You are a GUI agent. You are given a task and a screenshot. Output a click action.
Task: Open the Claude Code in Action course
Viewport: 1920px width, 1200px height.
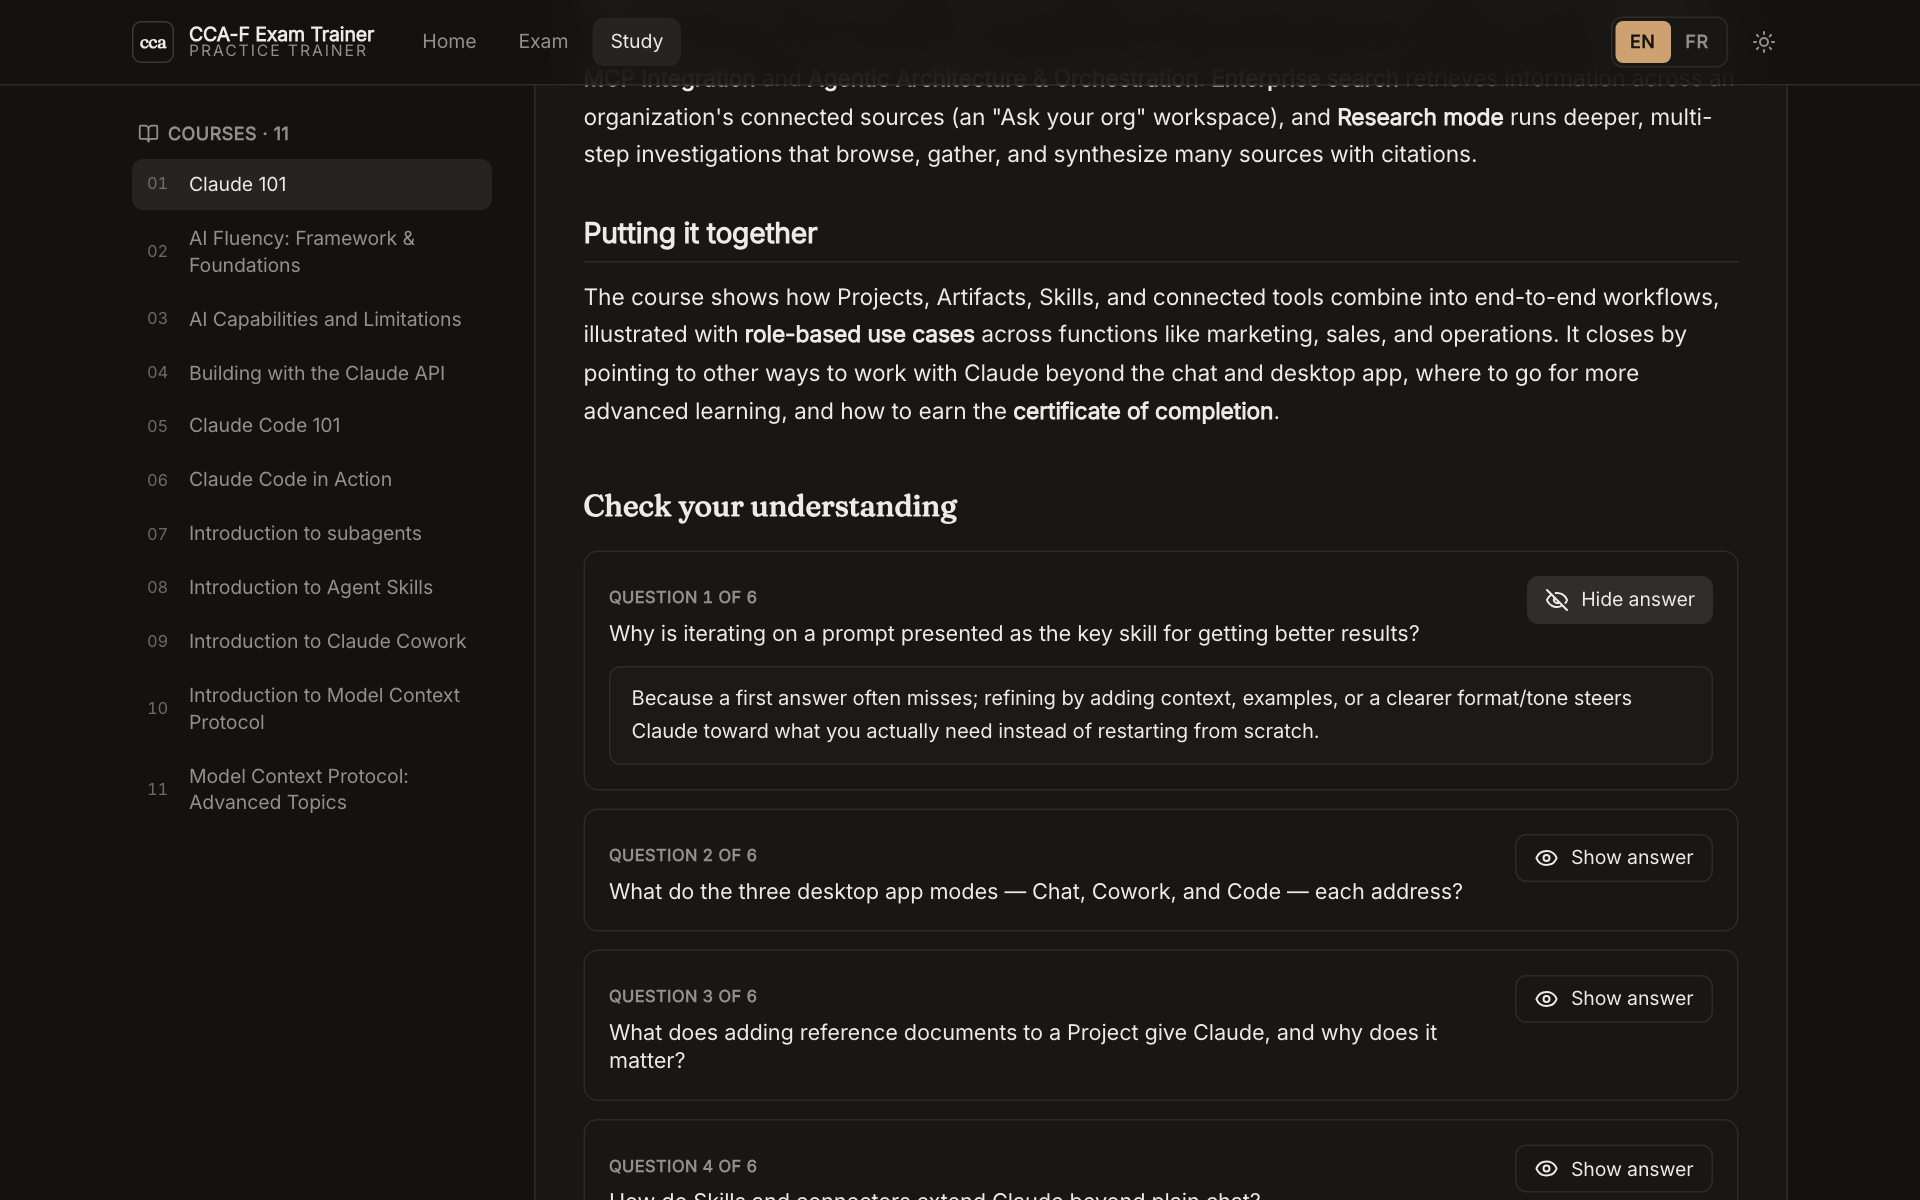[312, 480]
